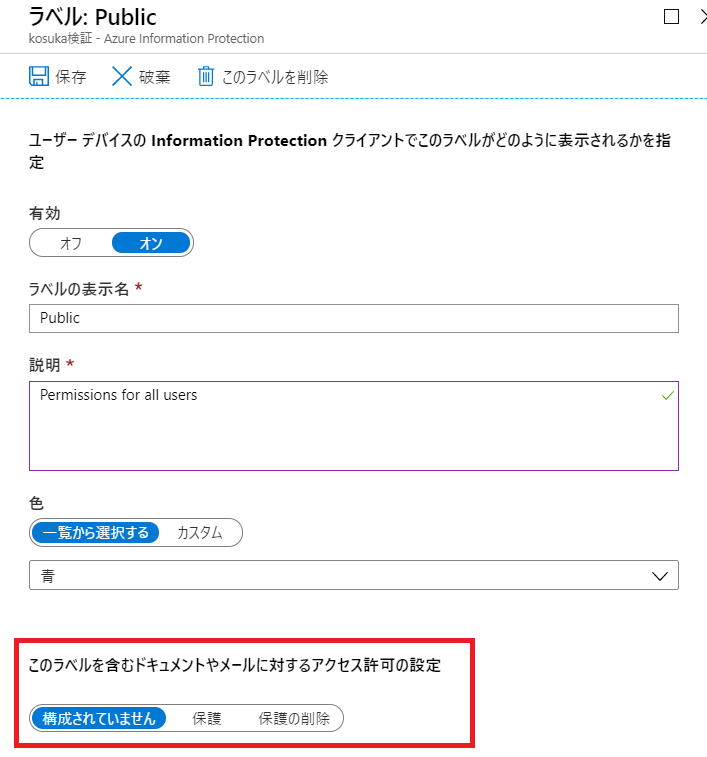Image resolution: width=707 pixels, height=757 pixels.
Task: Click このラベルを削除 text
Action: coord(275,77)
